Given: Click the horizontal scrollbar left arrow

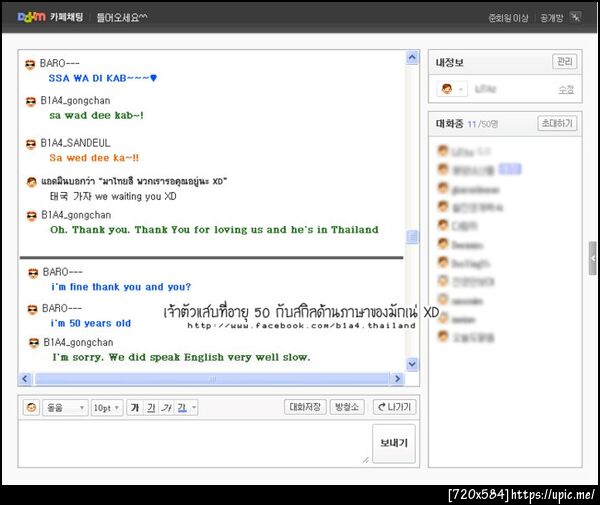Looking at the screenshot, I should pos(25,379).
